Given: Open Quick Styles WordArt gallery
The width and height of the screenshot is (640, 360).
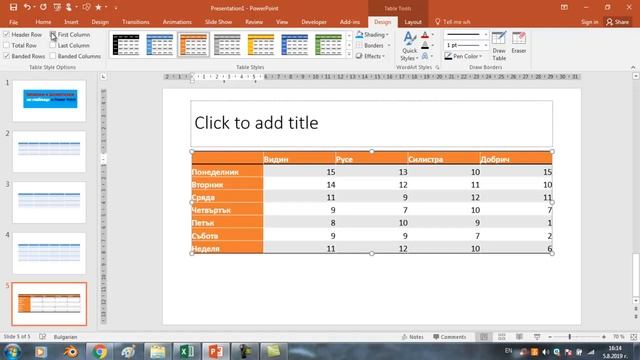Looking at the screenshot, I should pyautogui.click(x=409, y=46).
